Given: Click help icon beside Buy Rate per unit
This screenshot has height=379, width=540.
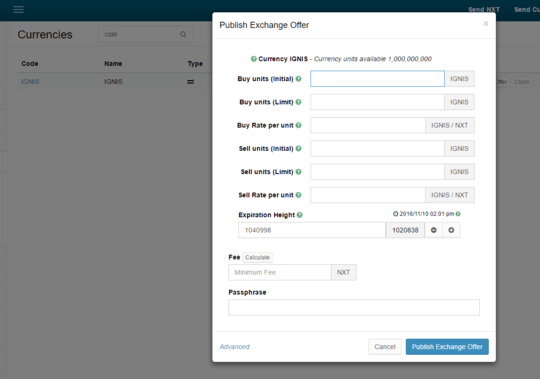Looking at the screenshot, I should [x=299, y=125].
